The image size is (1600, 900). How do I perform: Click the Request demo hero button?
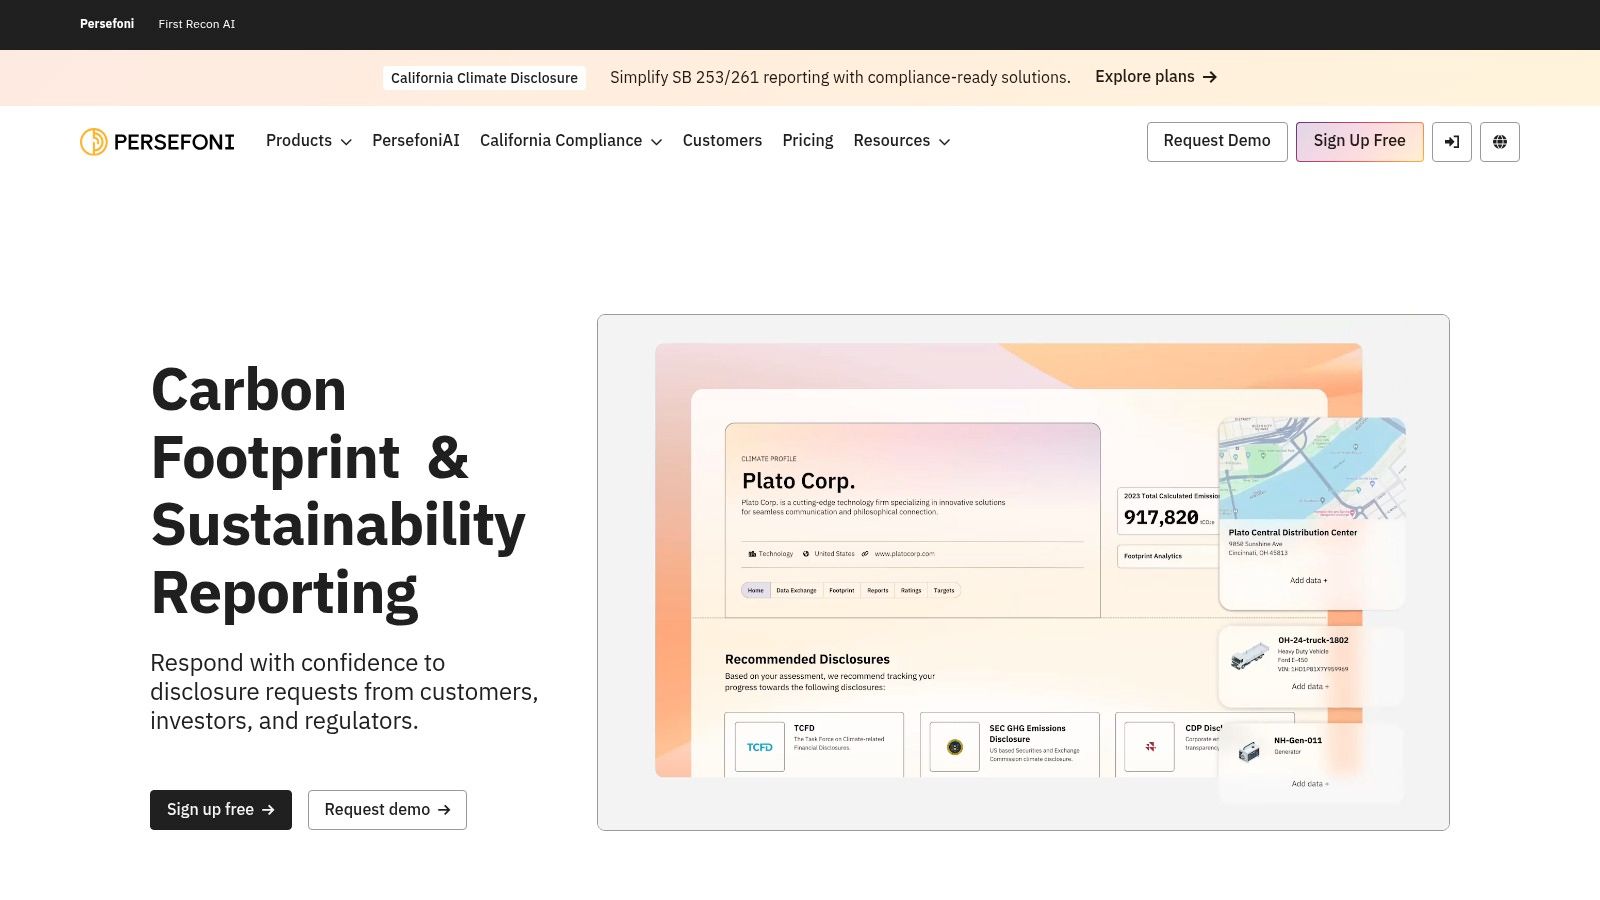pyautogui.click(x=387, y=810)
